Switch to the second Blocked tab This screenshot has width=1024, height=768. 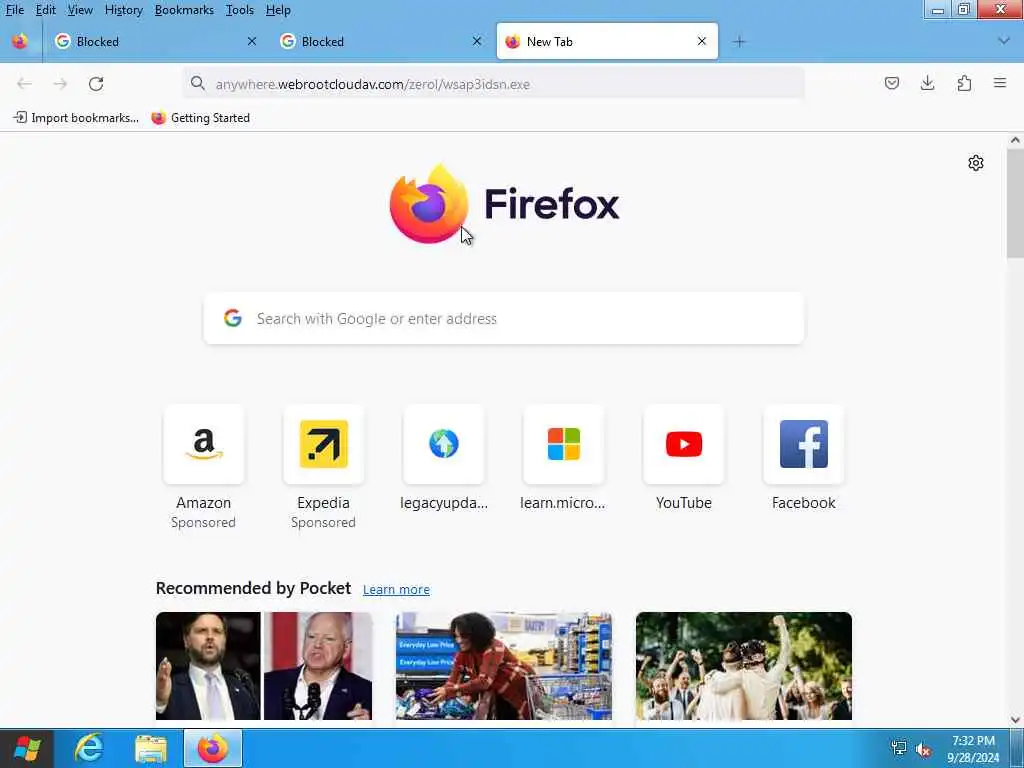(382, 41)
